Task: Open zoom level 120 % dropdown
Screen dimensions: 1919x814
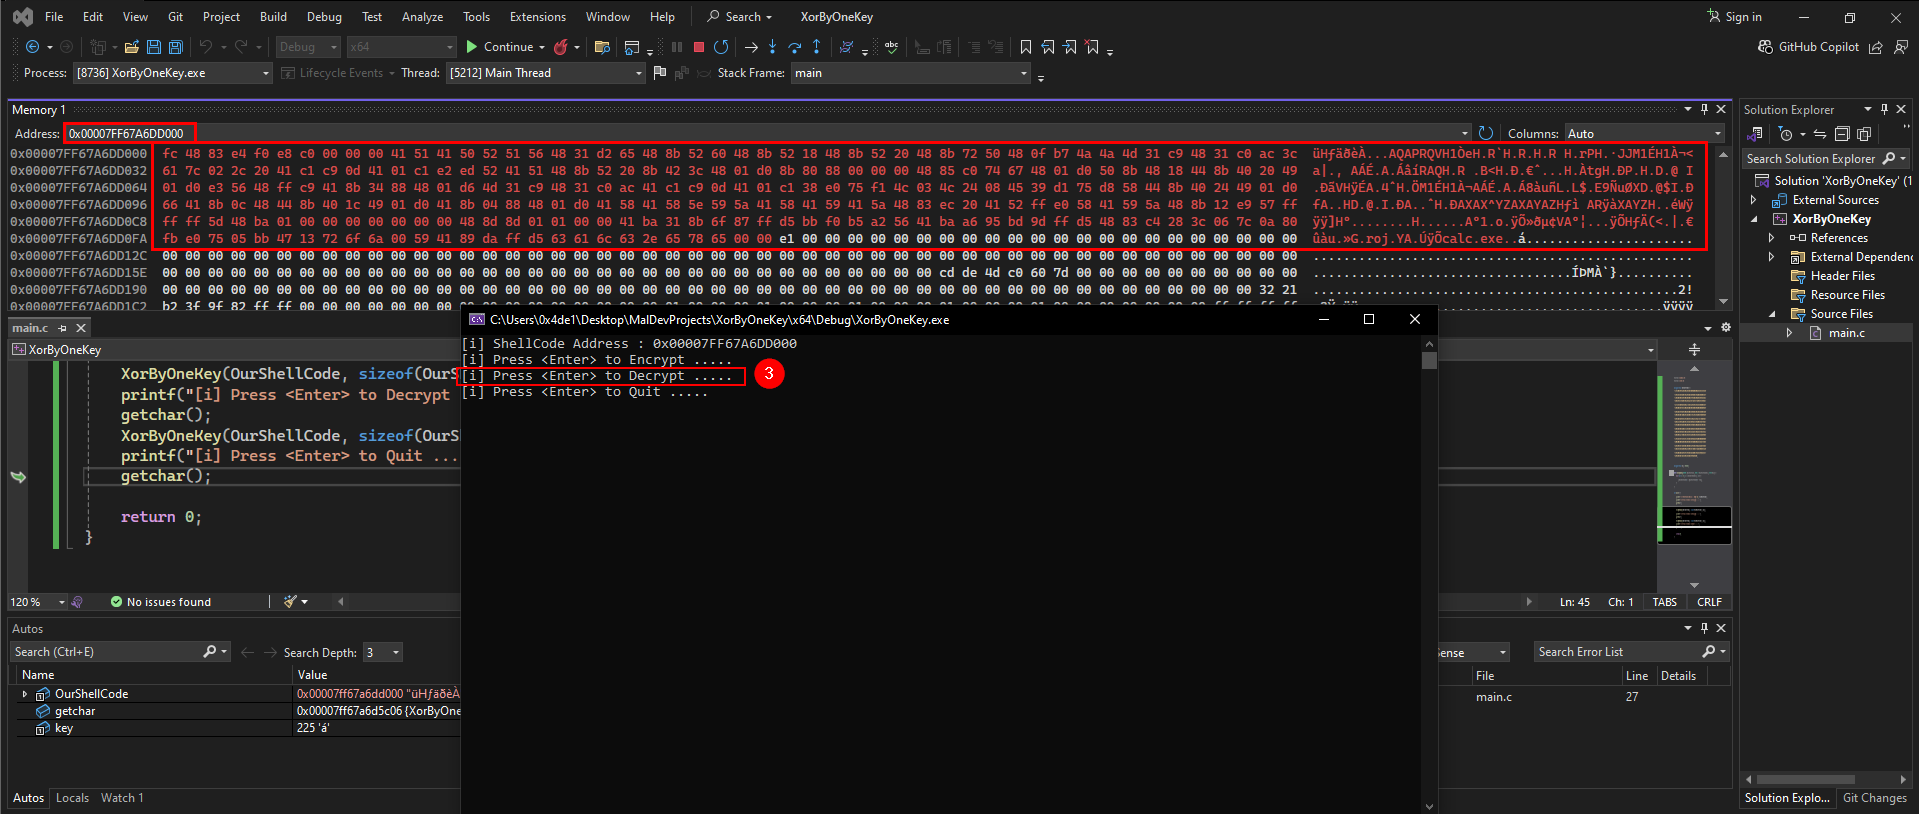Action: click(38, 602)
